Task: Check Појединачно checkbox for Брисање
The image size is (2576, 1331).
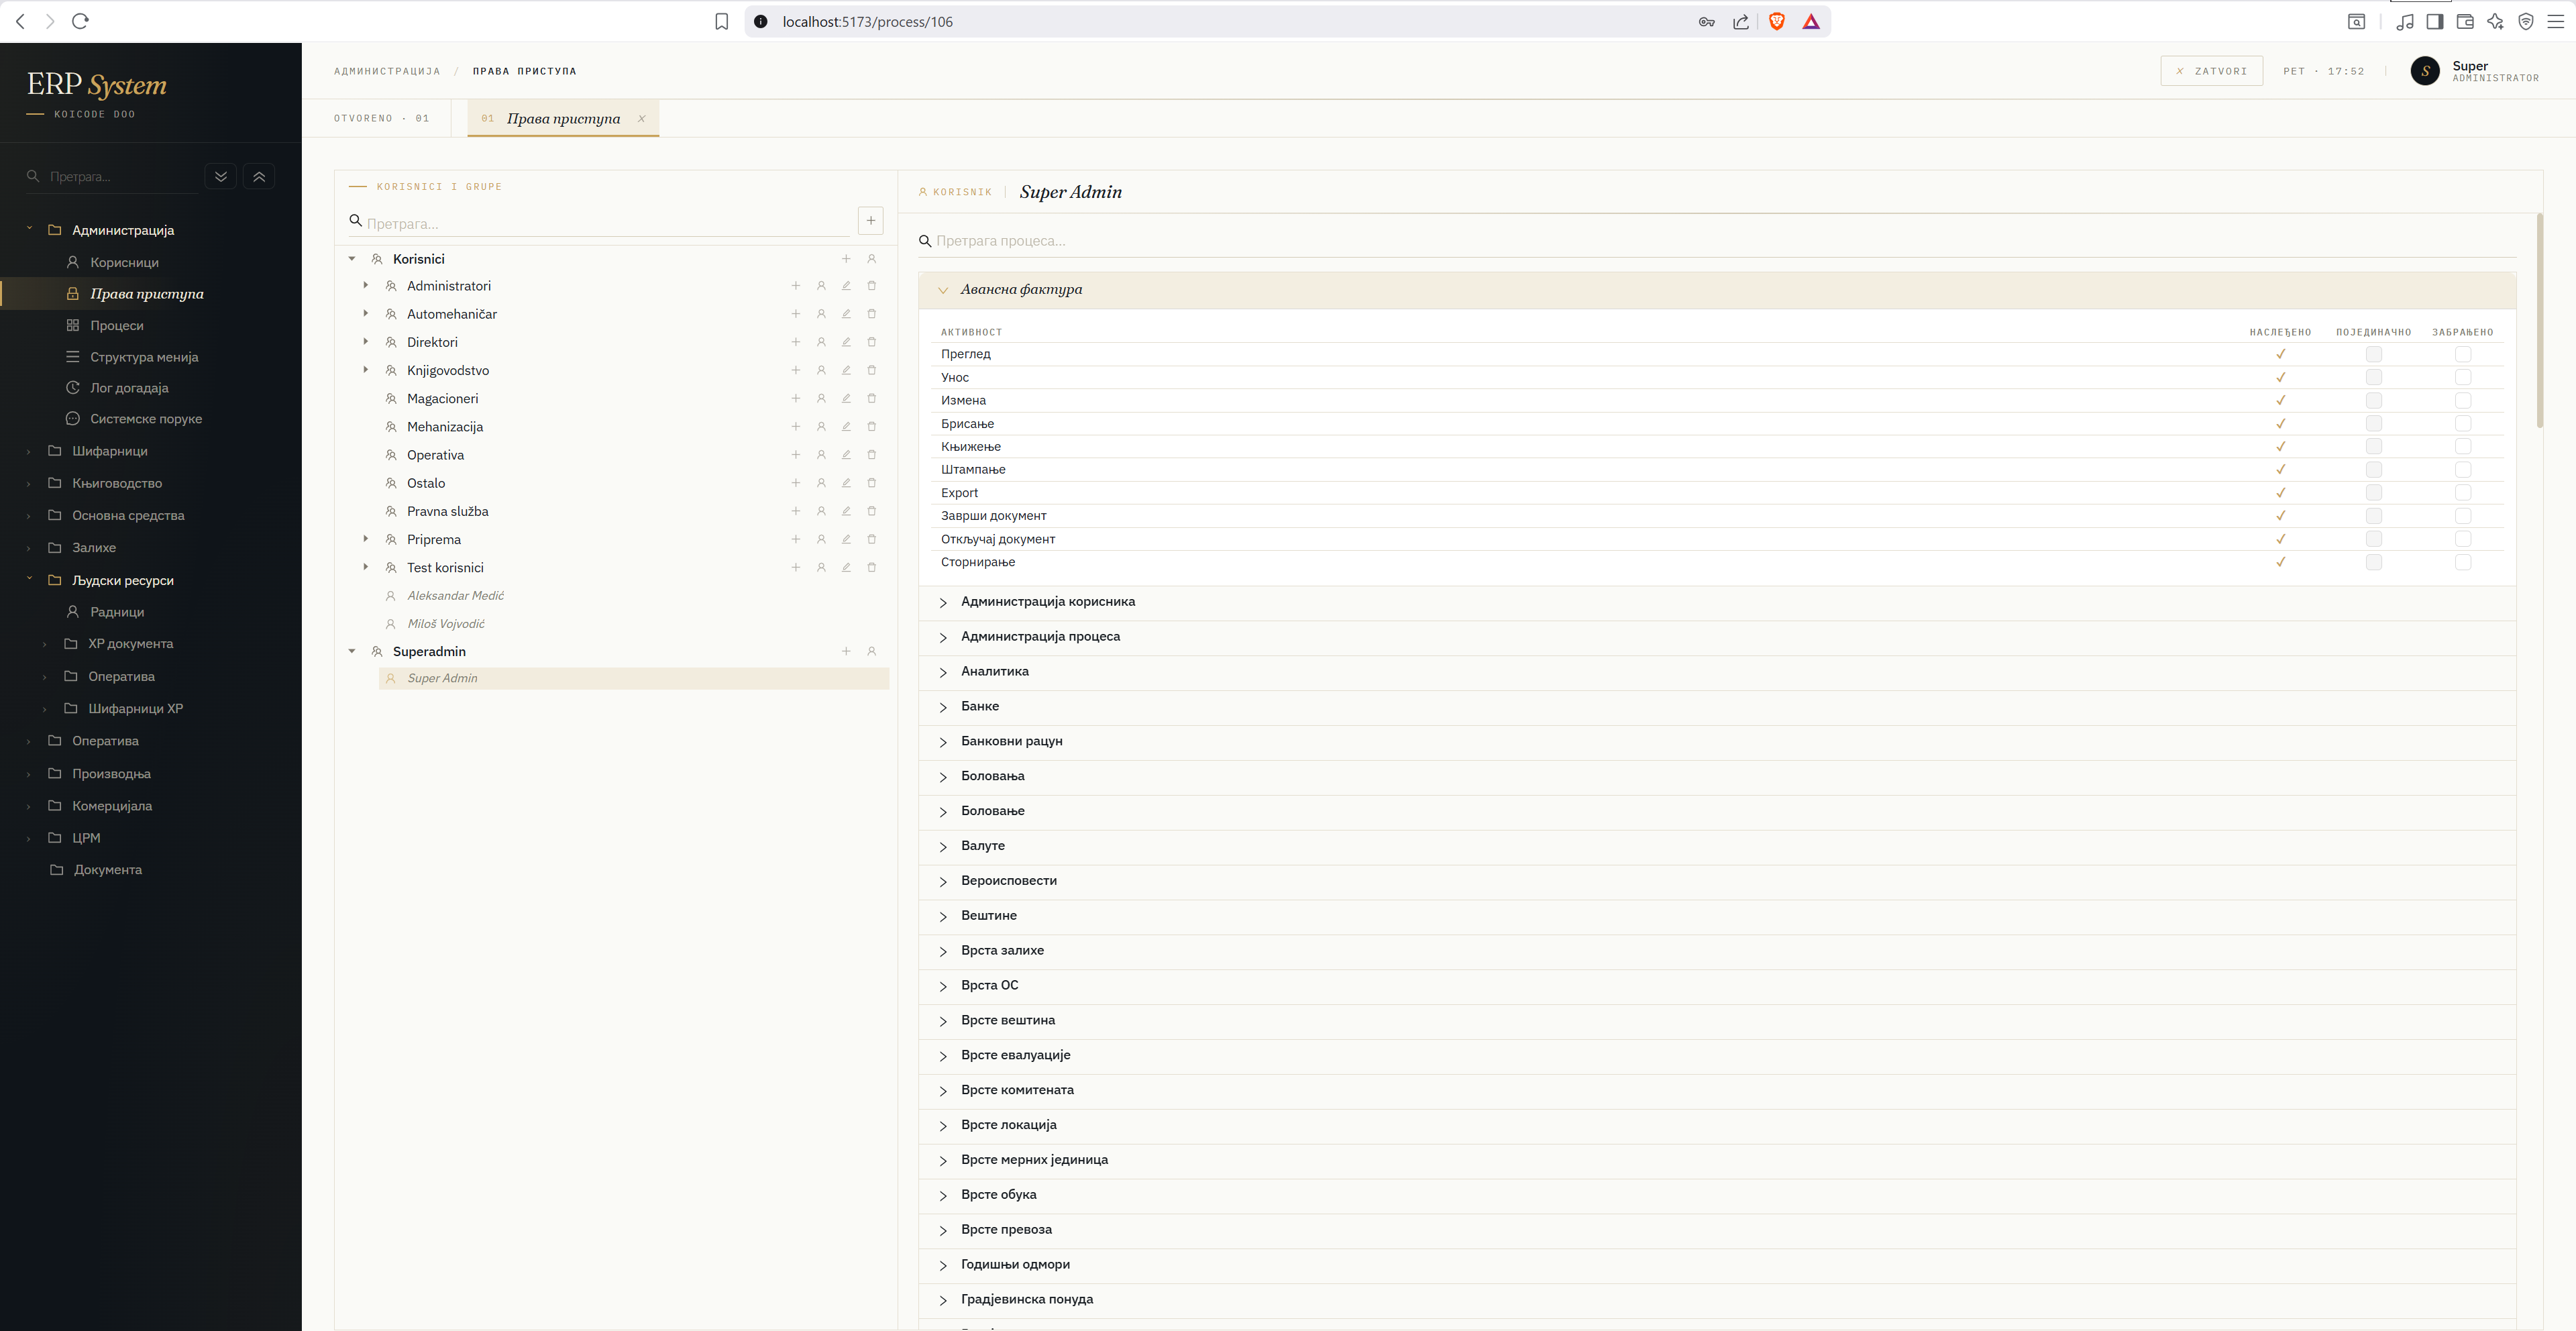Action: (2374, 424)
